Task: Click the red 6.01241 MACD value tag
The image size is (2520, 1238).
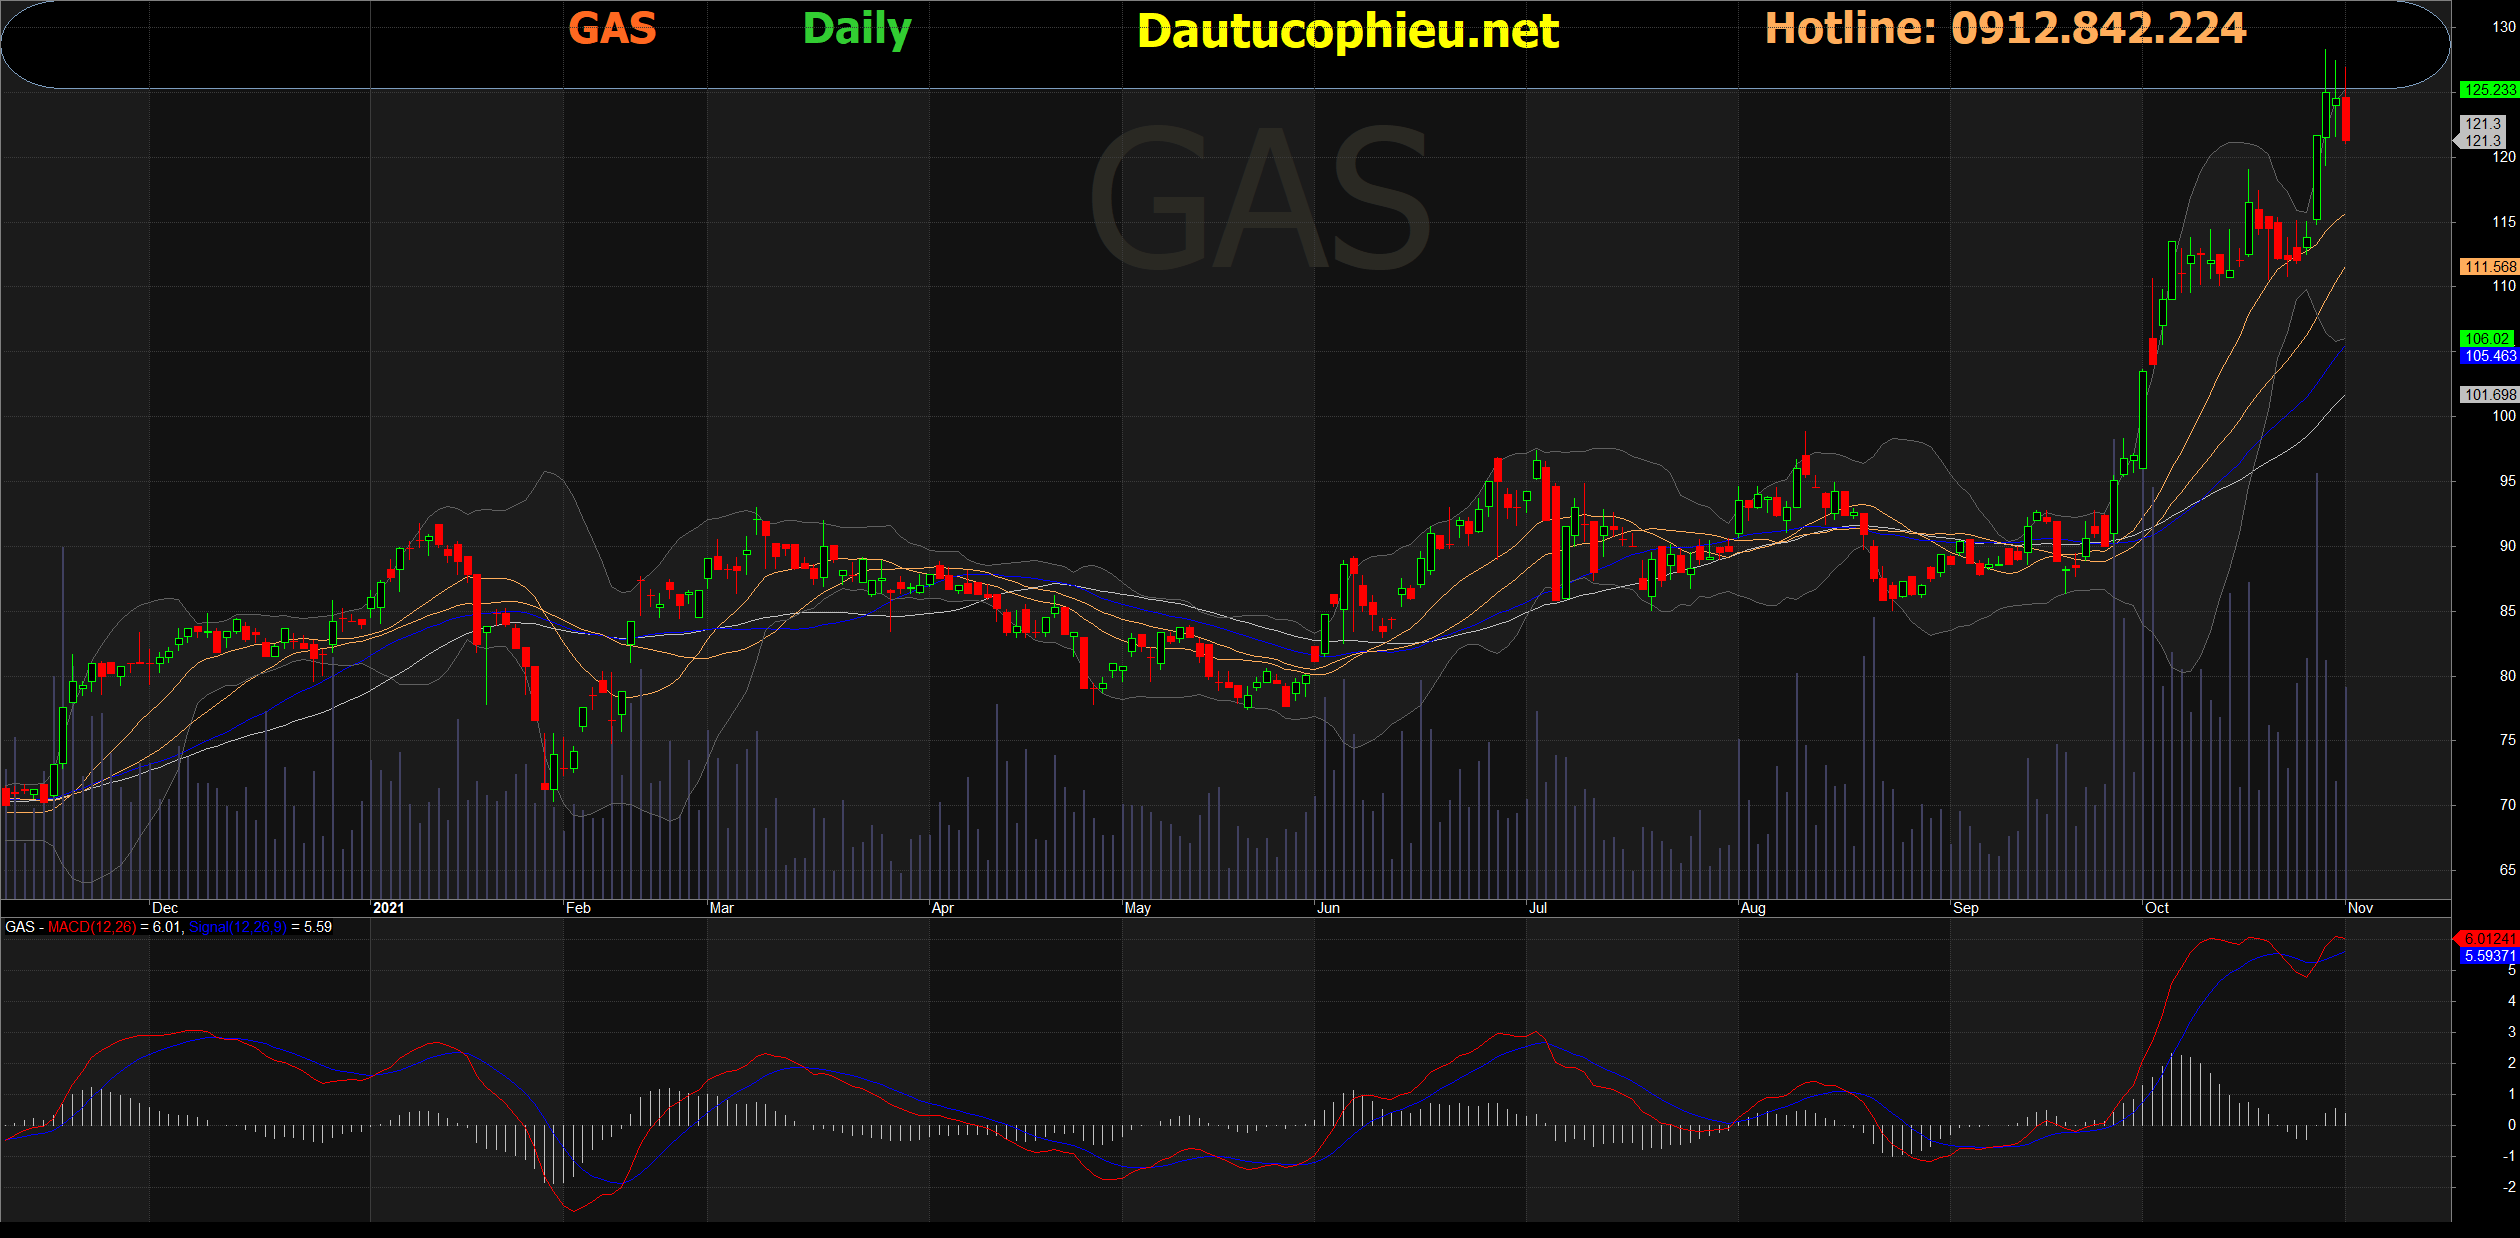Action: coord(2488,939)
